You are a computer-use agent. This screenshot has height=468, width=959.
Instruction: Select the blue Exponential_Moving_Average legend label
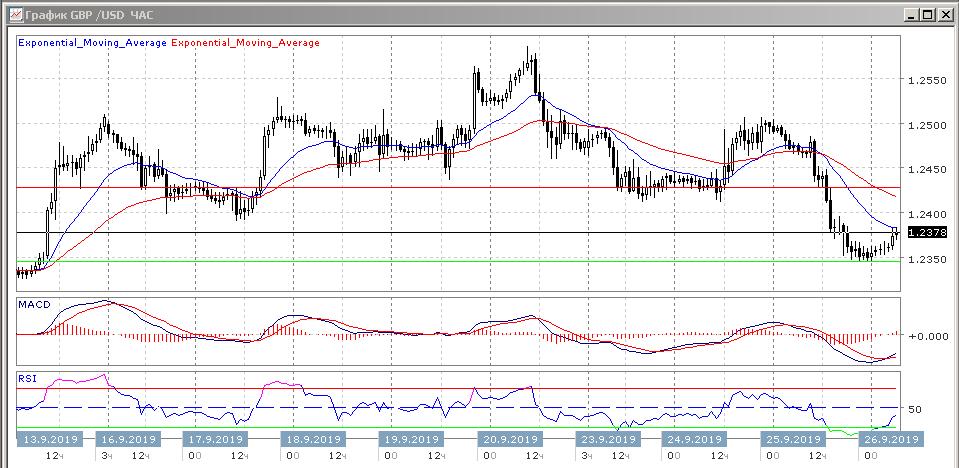point(92,43)
